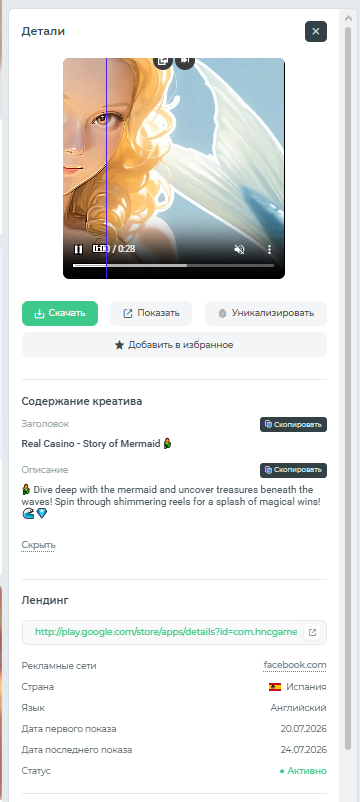Open the play.google.com landing URL

coord(166,632)
